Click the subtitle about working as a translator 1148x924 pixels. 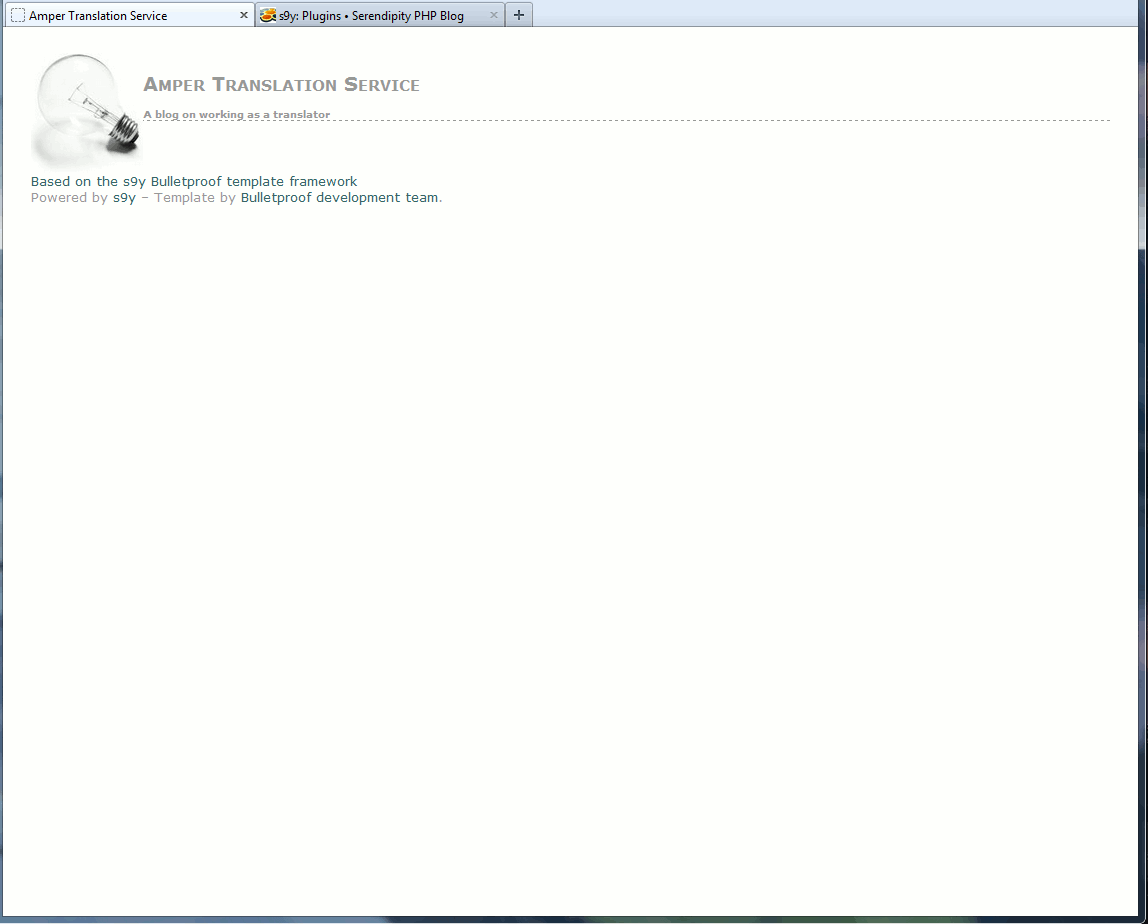pyautogui.click(x=236, y=114)
